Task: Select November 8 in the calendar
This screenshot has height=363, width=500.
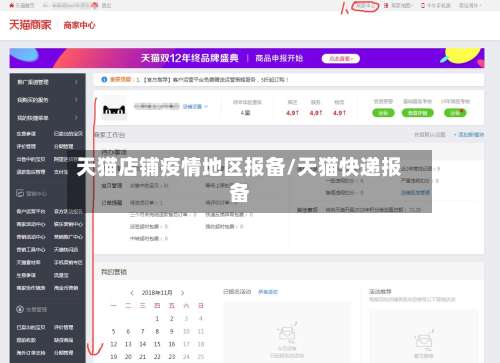Action: pyautogui.click(x=157, y=331)
